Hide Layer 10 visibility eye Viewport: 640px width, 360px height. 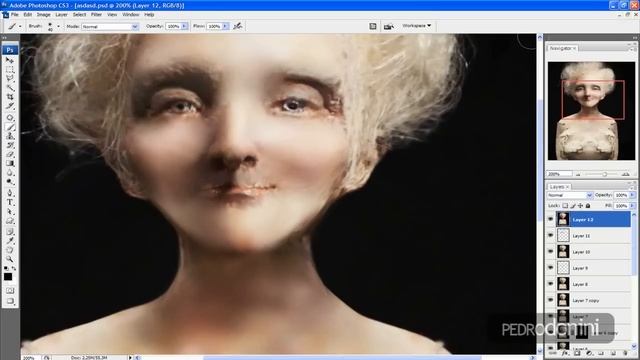(x=551, y=252)
